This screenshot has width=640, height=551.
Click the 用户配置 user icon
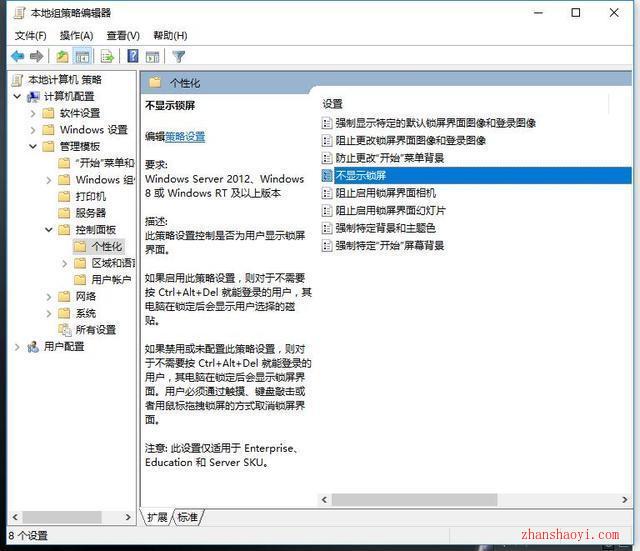(33, 347)
